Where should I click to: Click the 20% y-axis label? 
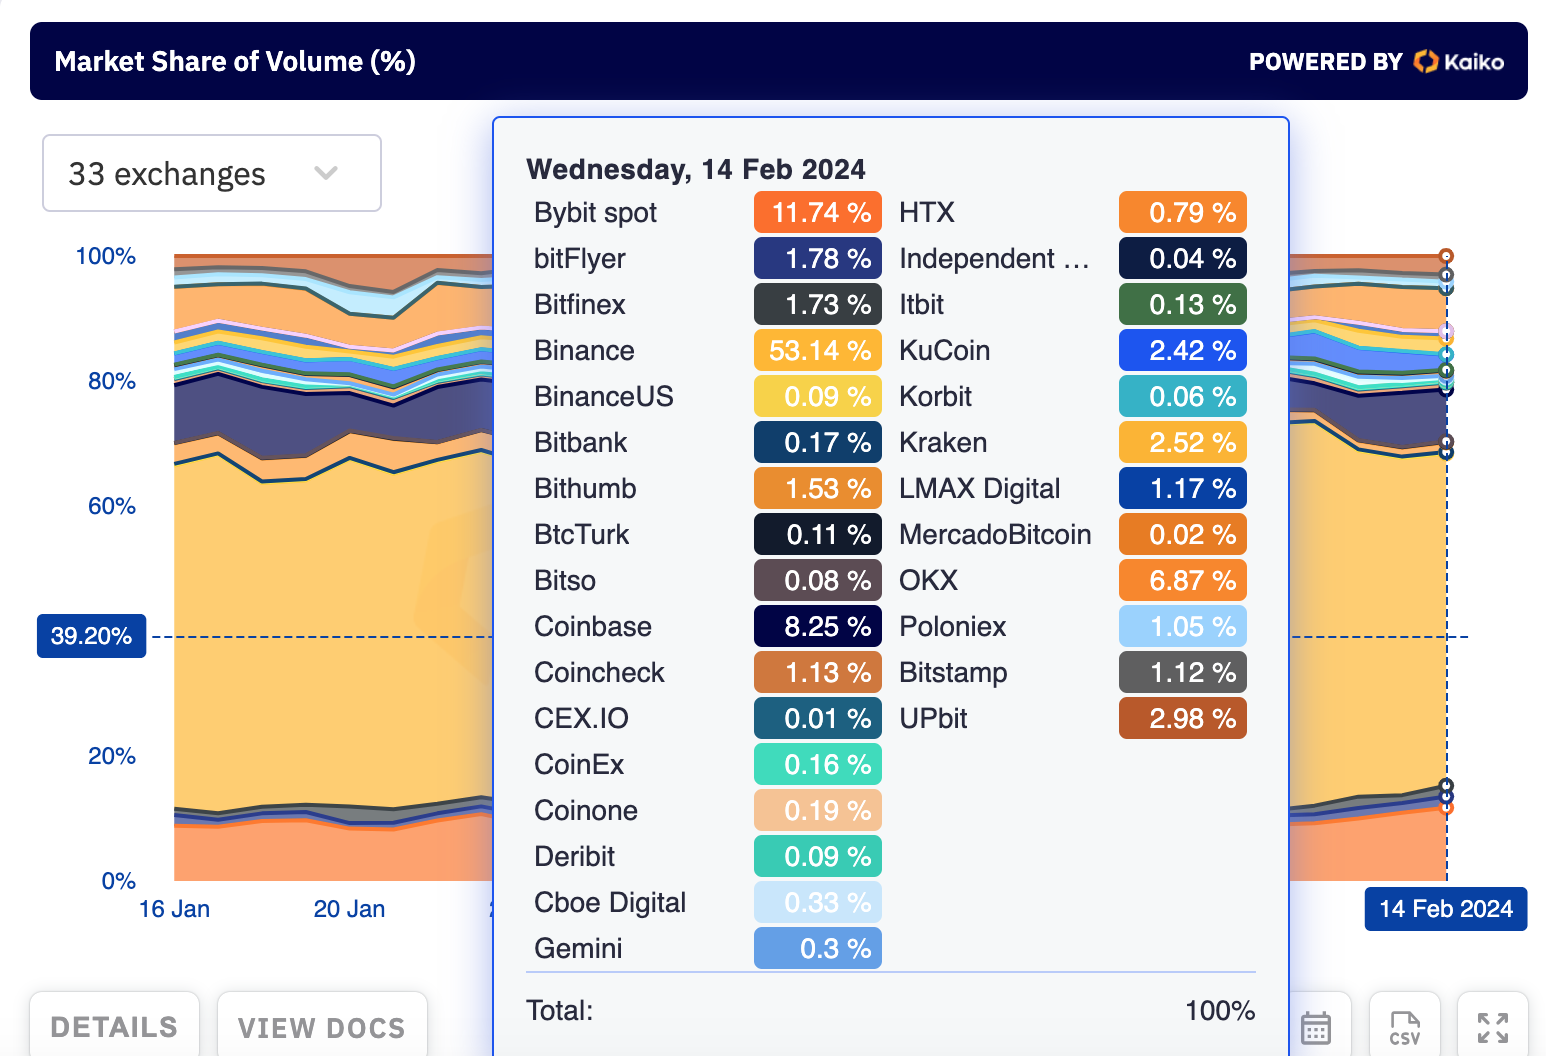112,756
